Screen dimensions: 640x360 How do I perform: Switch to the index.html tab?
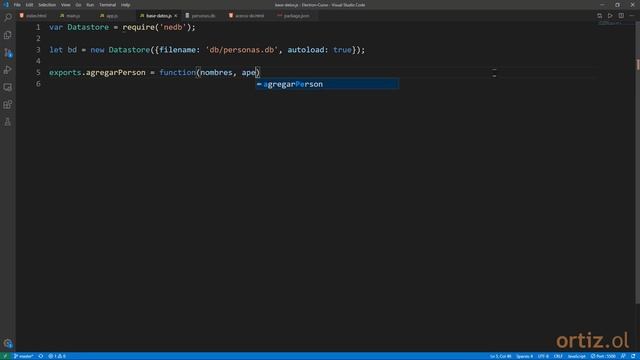tap(36, 16)
